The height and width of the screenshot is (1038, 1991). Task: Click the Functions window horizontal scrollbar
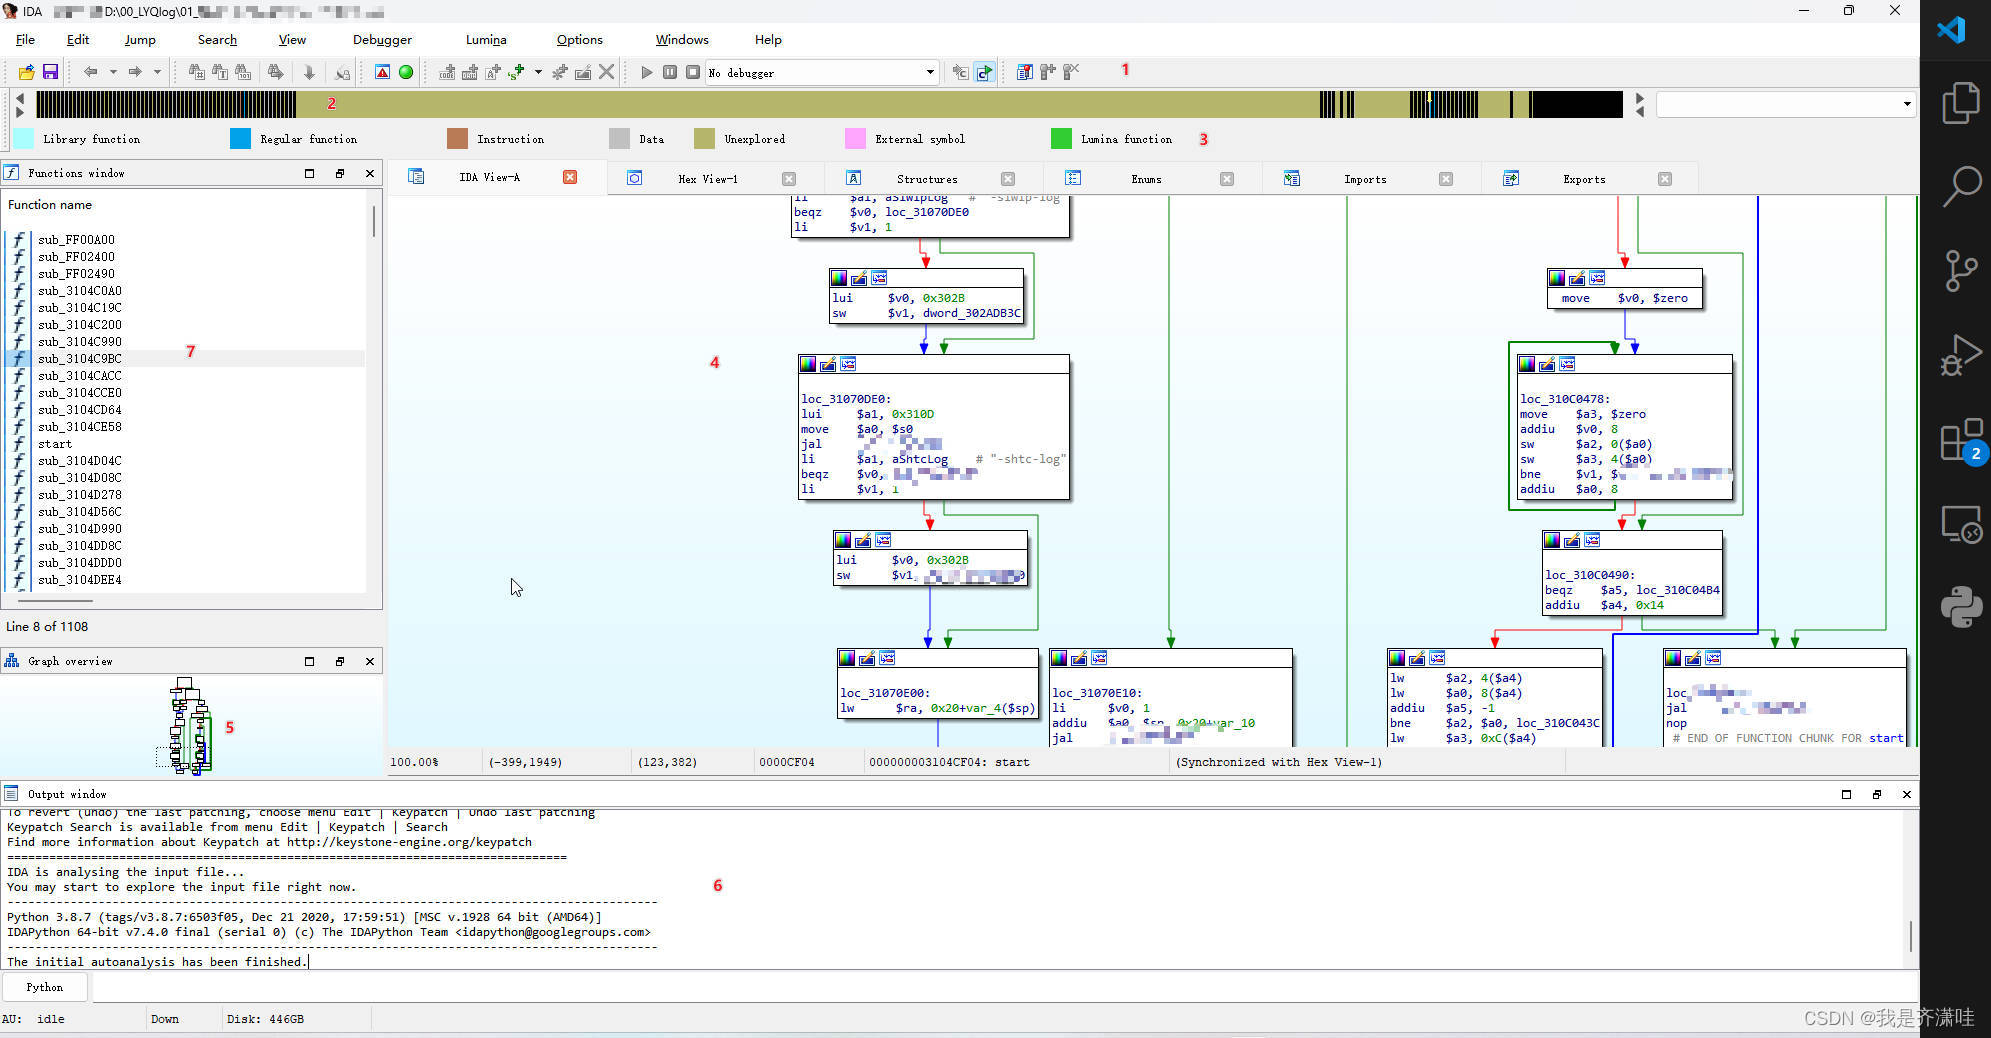55,601
